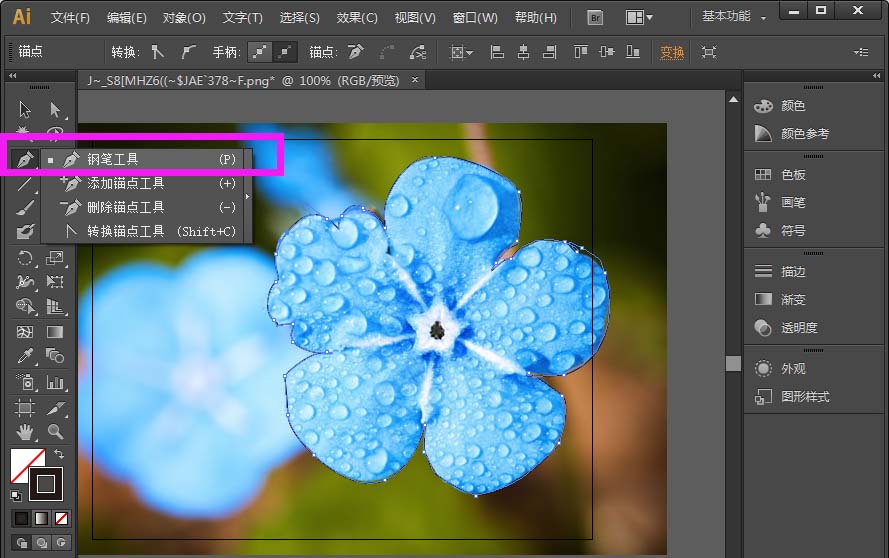The width and height of the screenshot is (889, 558).
Task: Expand the collapsed right panel dock
Action: 877,75
